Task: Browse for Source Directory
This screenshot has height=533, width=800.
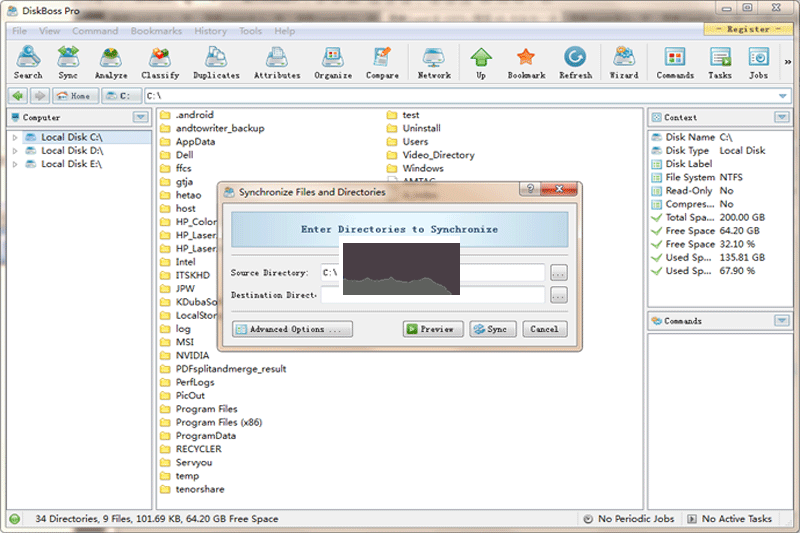Action: click(559, 273)
